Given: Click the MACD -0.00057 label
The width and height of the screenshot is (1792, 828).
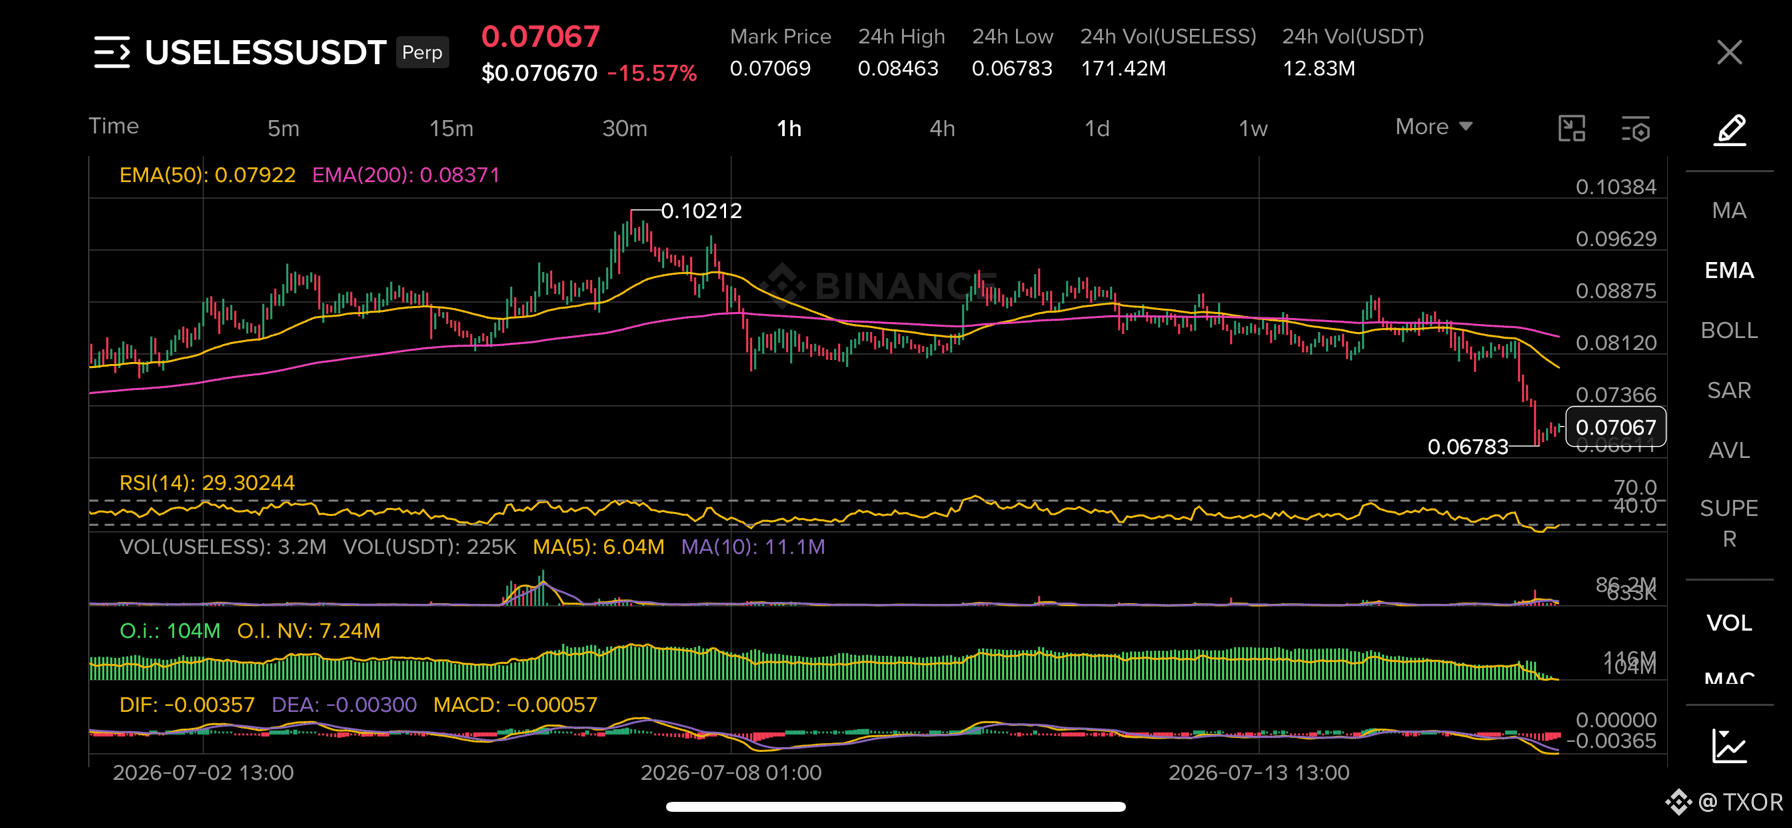Looking at the screenshot, I should (x=515, y=705).
